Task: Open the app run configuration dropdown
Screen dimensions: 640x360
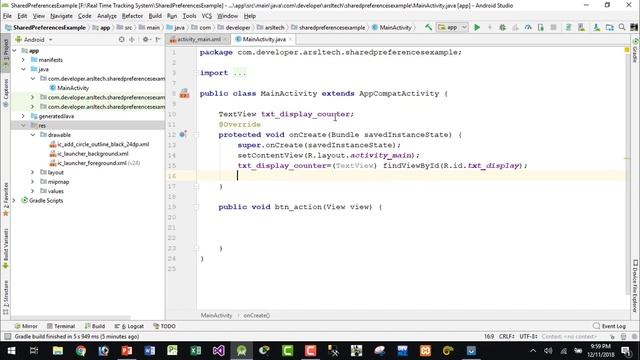Action: [452, 27]
